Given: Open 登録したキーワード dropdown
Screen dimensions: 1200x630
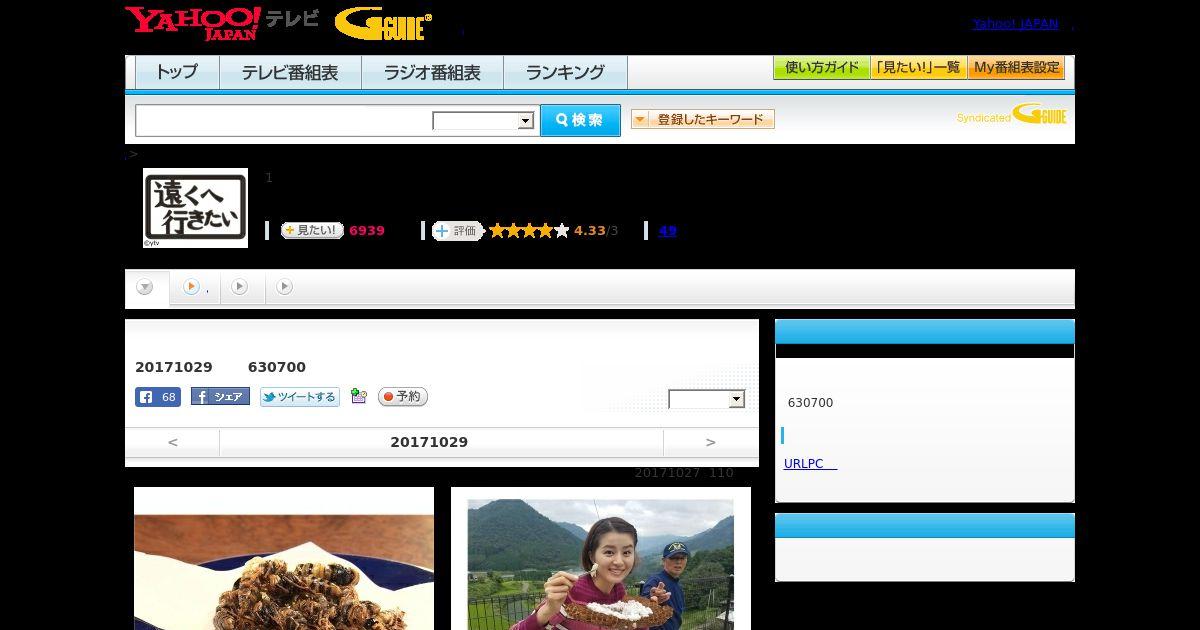Looking at the screenshot, I should 703,119.
